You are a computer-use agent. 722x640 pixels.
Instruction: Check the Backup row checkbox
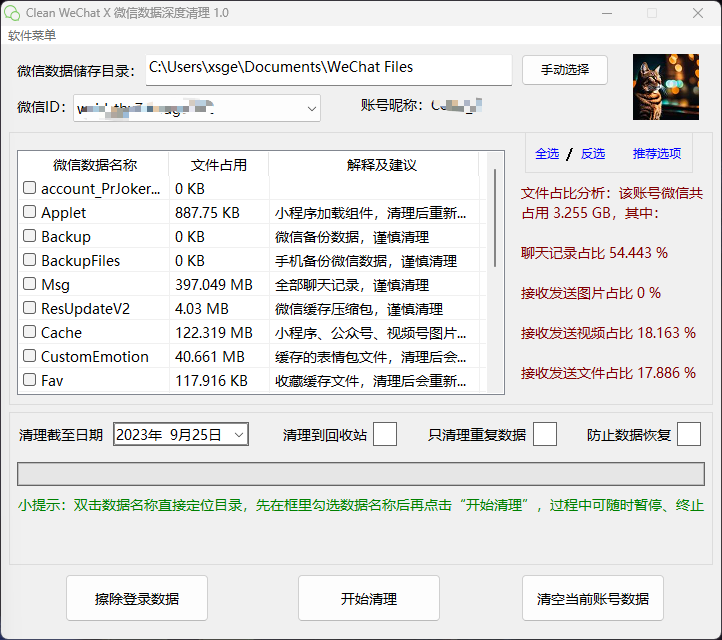click(x=29, y=236)
